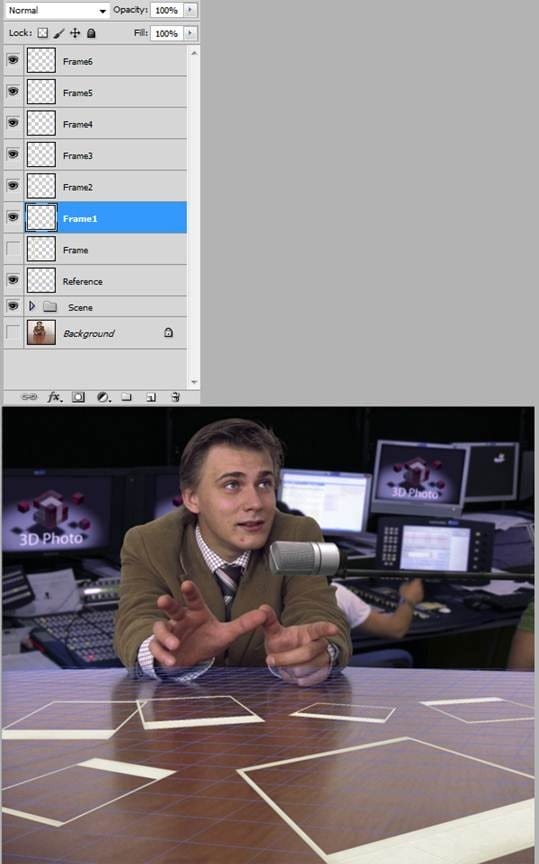539x864 pixels.
Task: Click the Background layer thumbnail
Action: point(41,332)
